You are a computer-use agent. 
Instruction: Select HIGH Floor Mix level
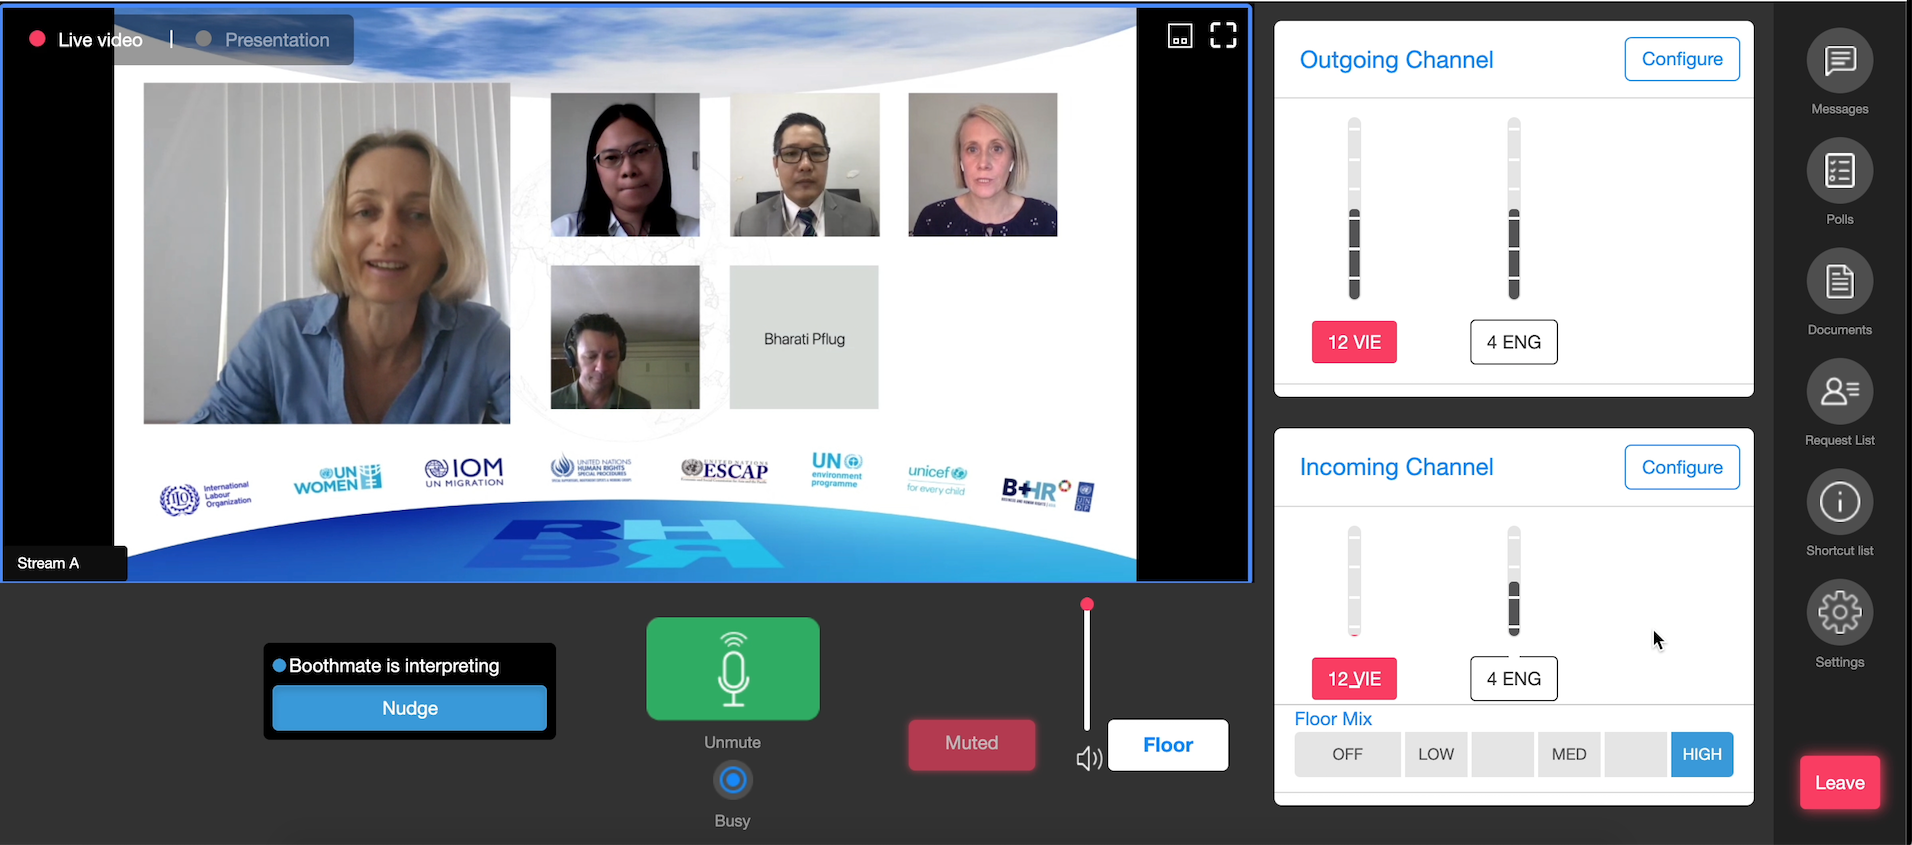(x=1701, y=755)
